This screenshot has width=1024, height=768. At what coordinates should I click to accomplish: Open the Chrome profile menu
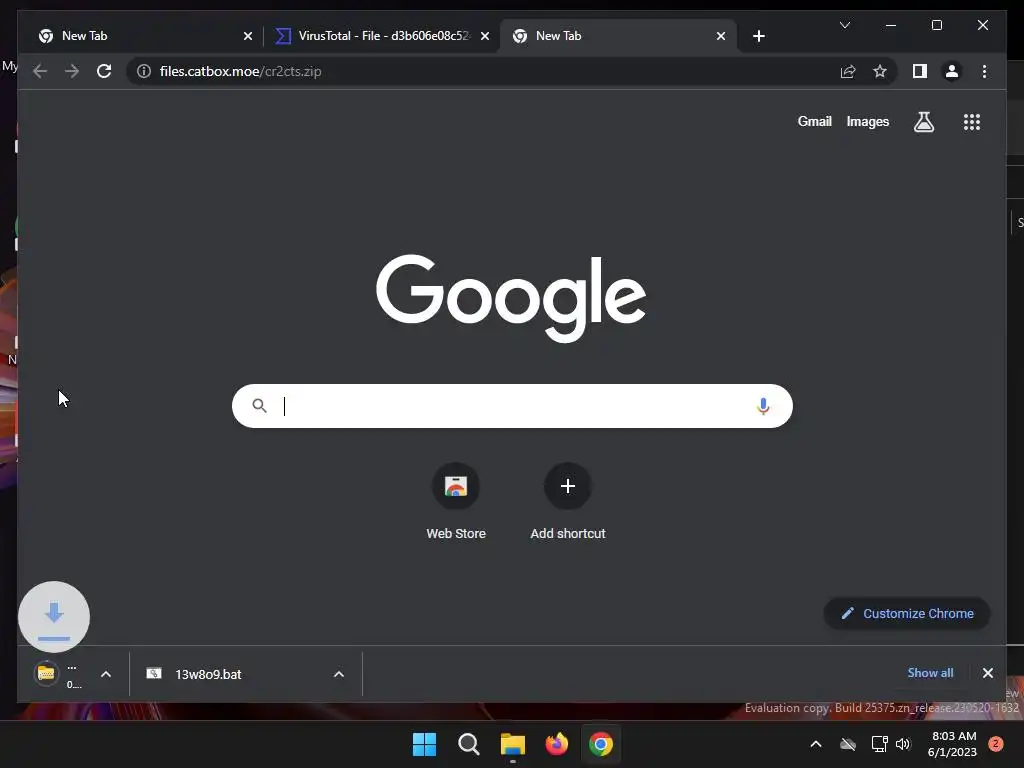[x=952, y=71]
